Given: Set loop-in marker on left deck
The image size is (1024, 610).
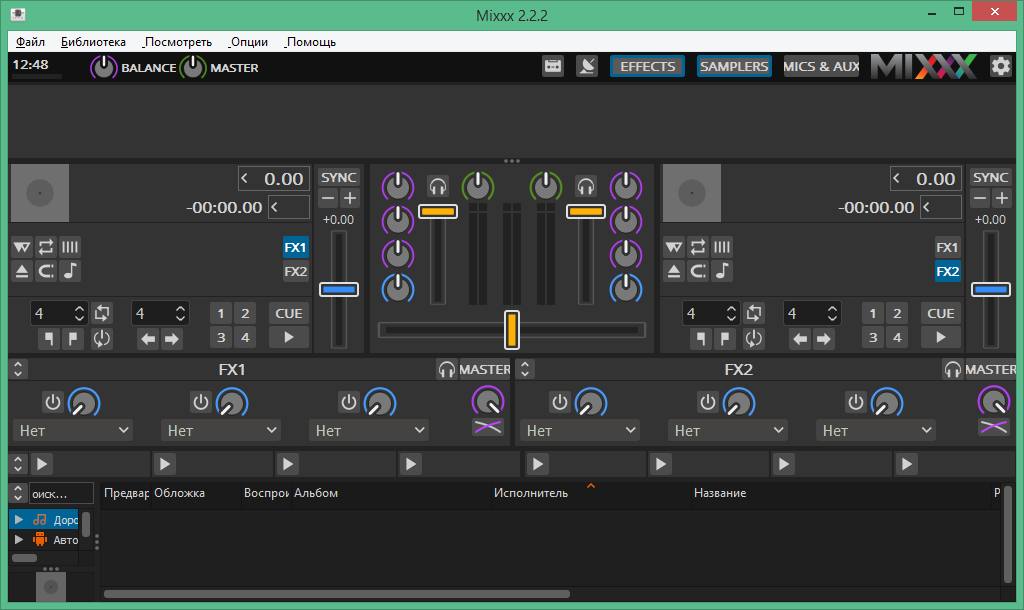Looking at the screenshot, I should 48,338.
